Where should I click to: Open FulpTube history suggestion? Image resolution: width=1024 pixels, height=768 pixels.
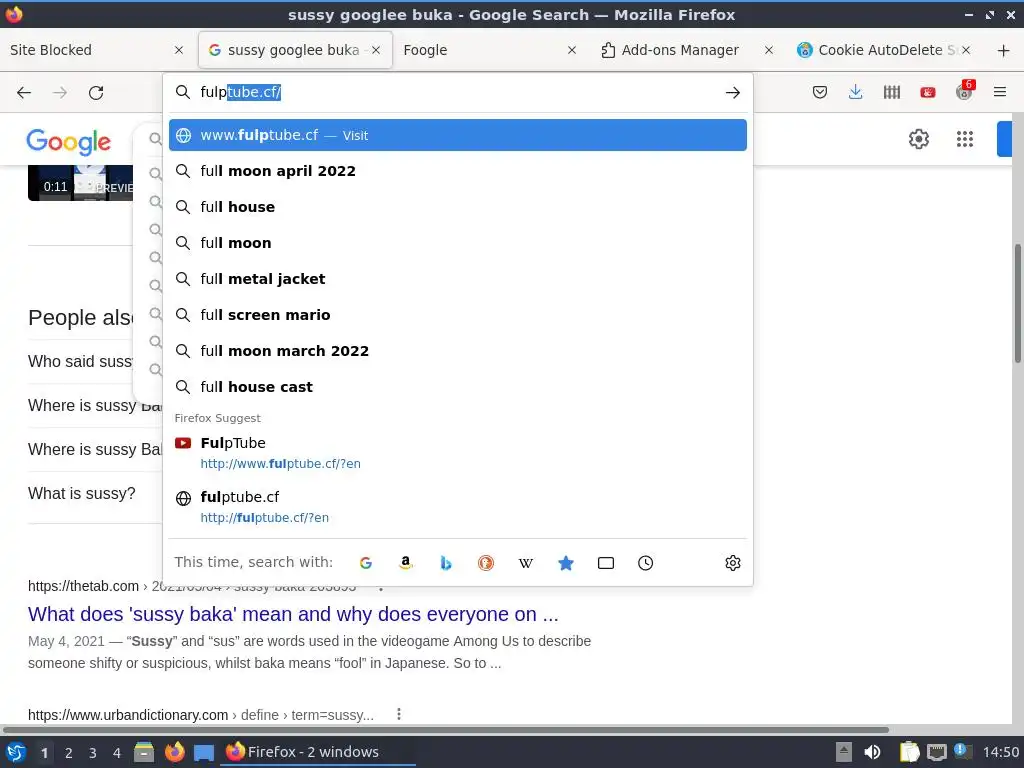coord(458,453)
